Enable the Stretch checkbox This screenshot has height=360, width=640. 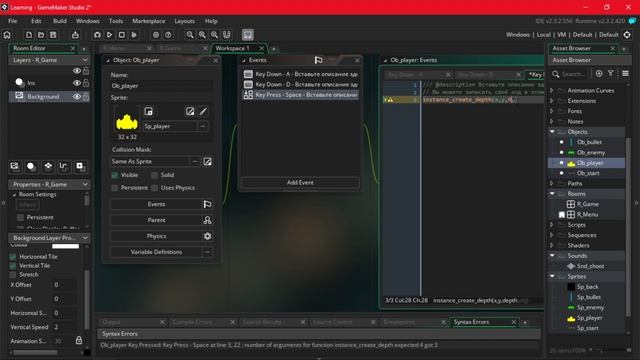coord(13,275)
